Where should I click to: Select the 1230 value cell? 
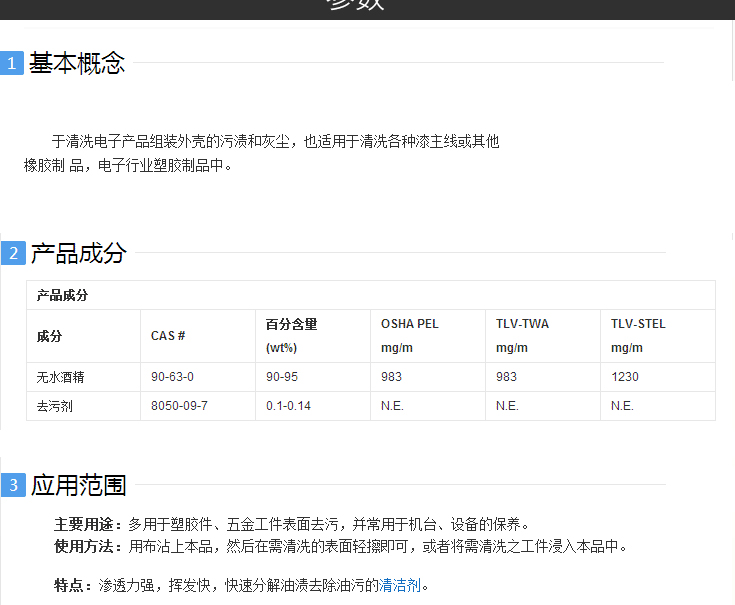click(658, 377)
